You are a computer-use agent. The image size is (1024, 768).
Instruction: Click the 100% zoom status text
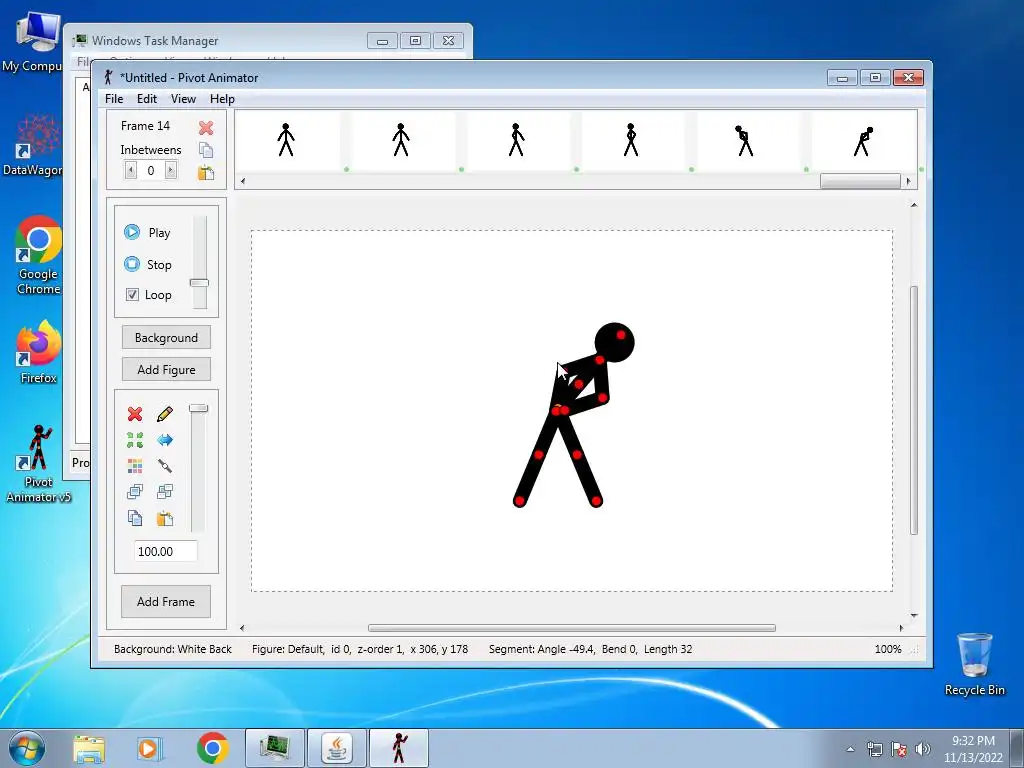pos(888,649)
